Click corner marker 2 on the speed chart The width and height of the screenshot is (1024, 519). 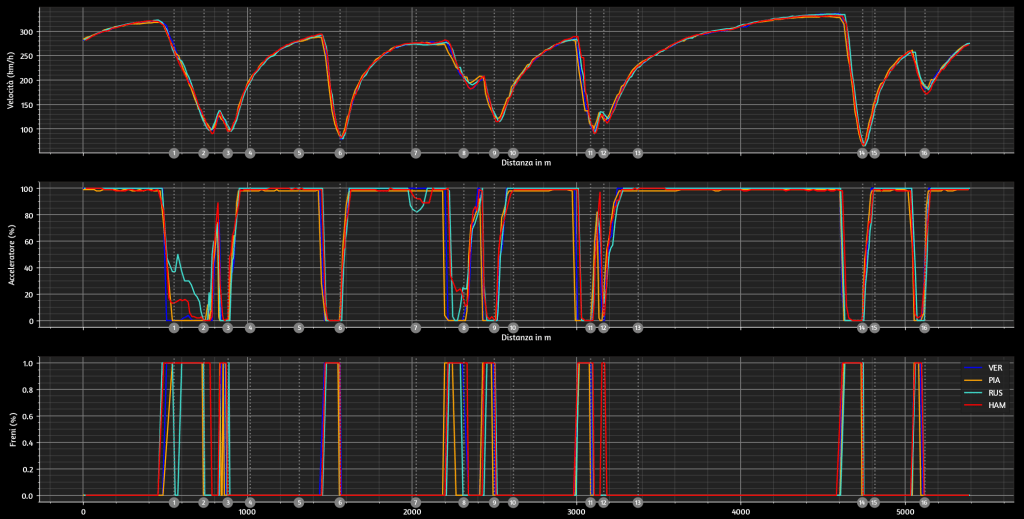pos(204,153)
